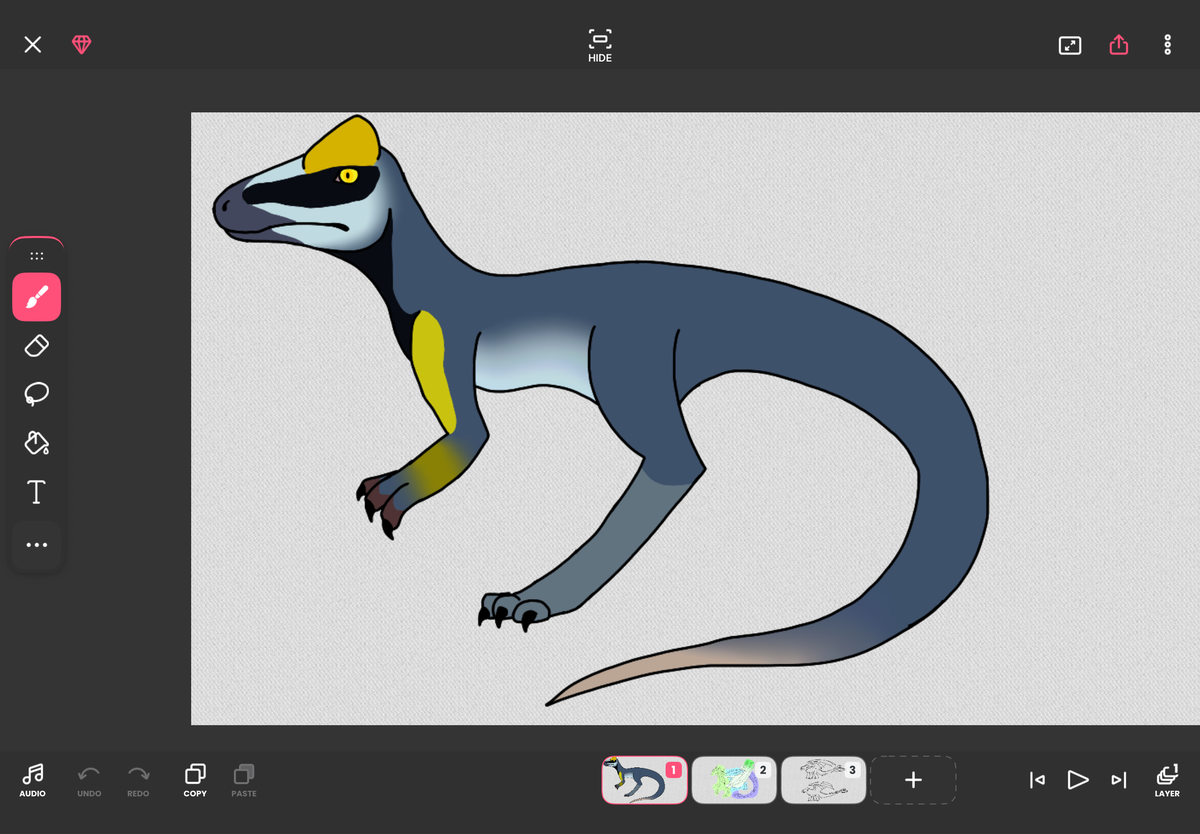The image size is (1200, 834).
Task: Select the Brush tool
Action: click(x=37, y=297)
